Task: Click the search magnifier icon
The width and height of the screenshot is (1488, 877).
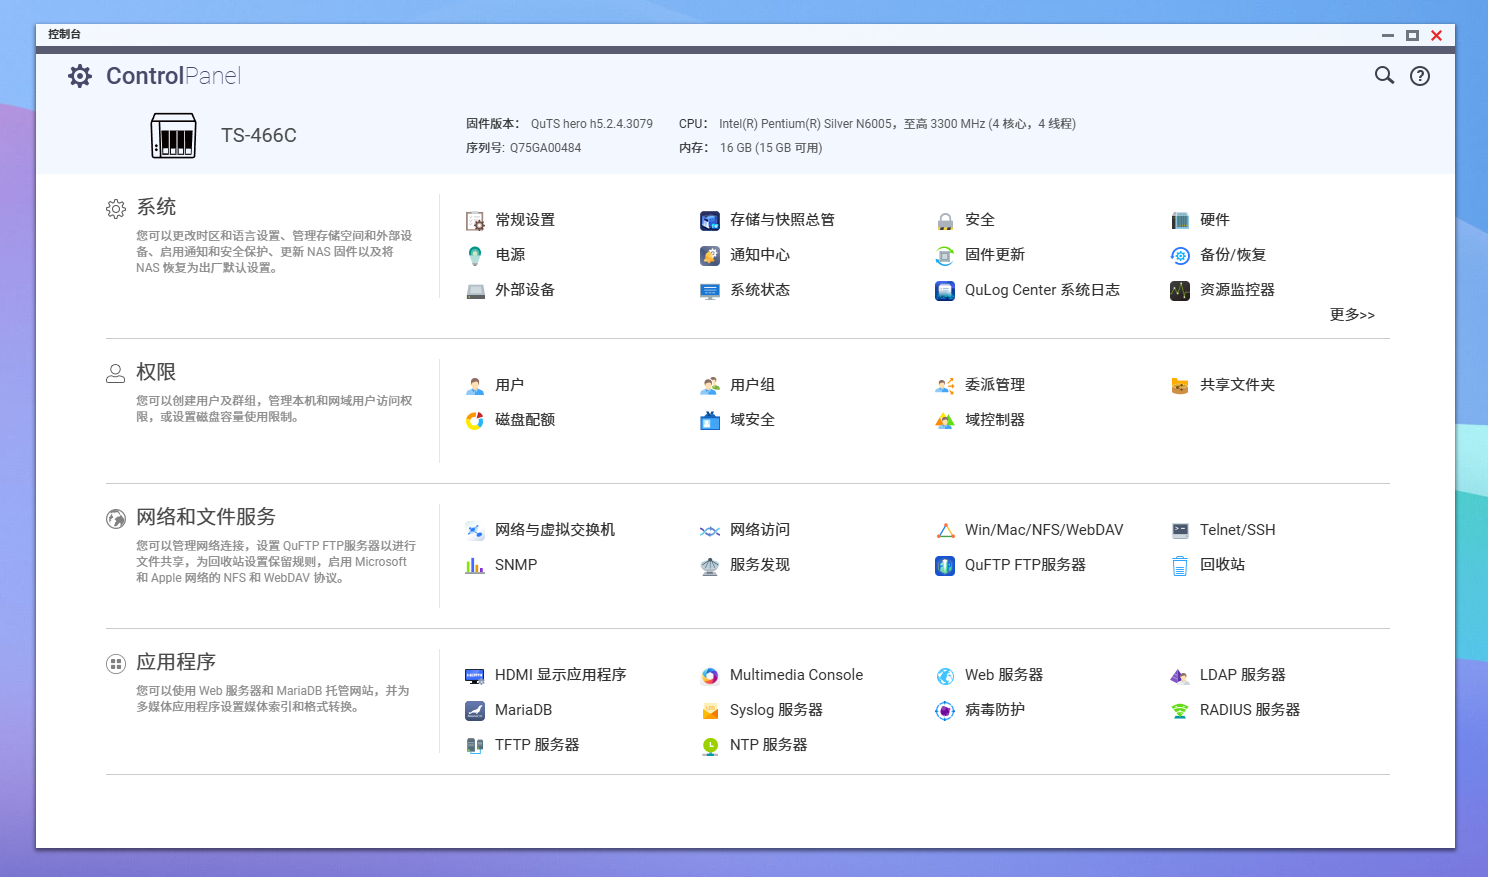Action: (x=1384, y=75)
